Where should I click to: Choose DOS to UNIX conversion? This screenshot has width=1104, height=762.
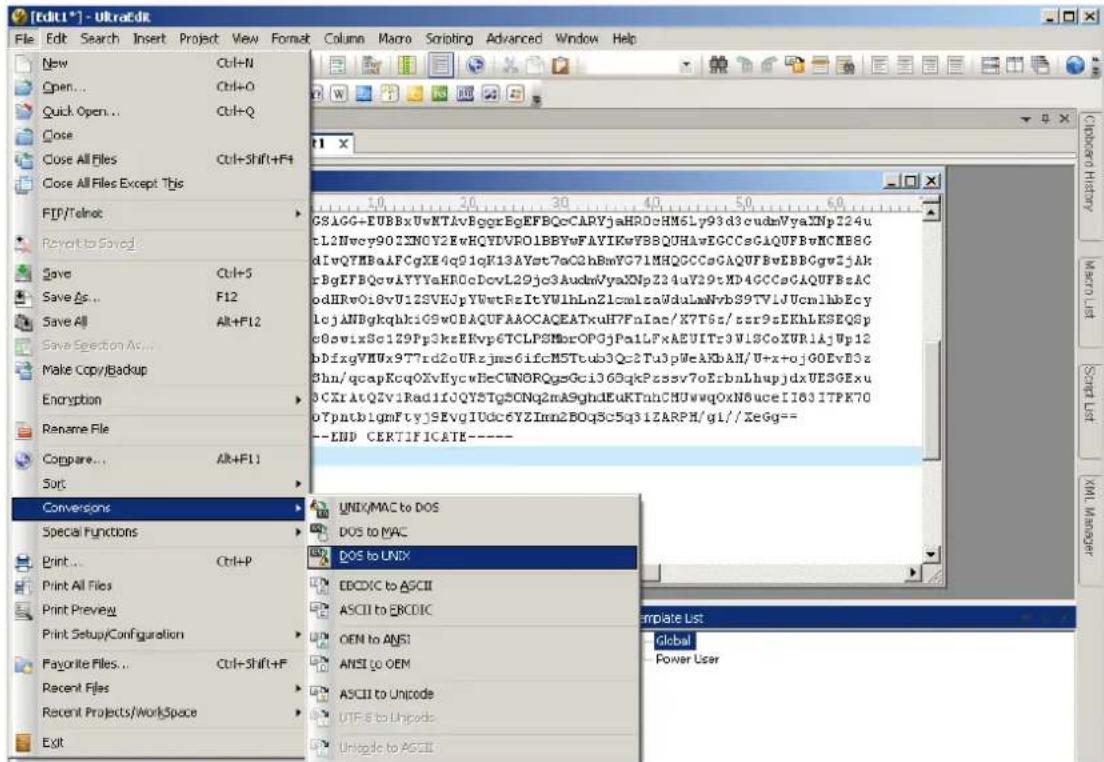pyautogui.click(x=473, y=556)
